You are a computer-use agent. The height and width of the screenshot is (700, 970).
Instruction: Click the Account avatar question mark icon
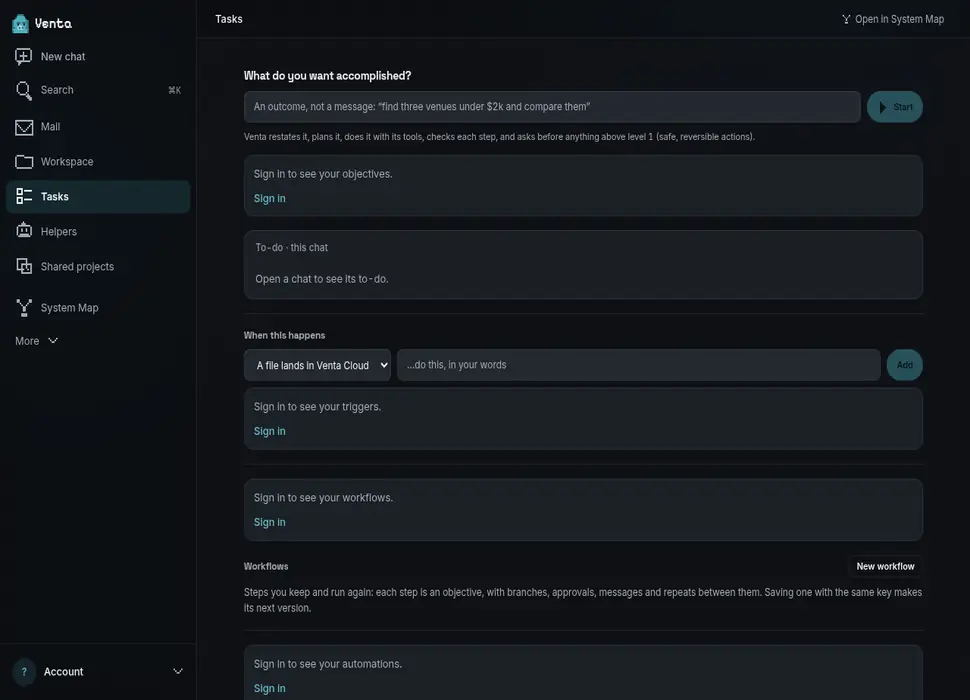point(24,672)
